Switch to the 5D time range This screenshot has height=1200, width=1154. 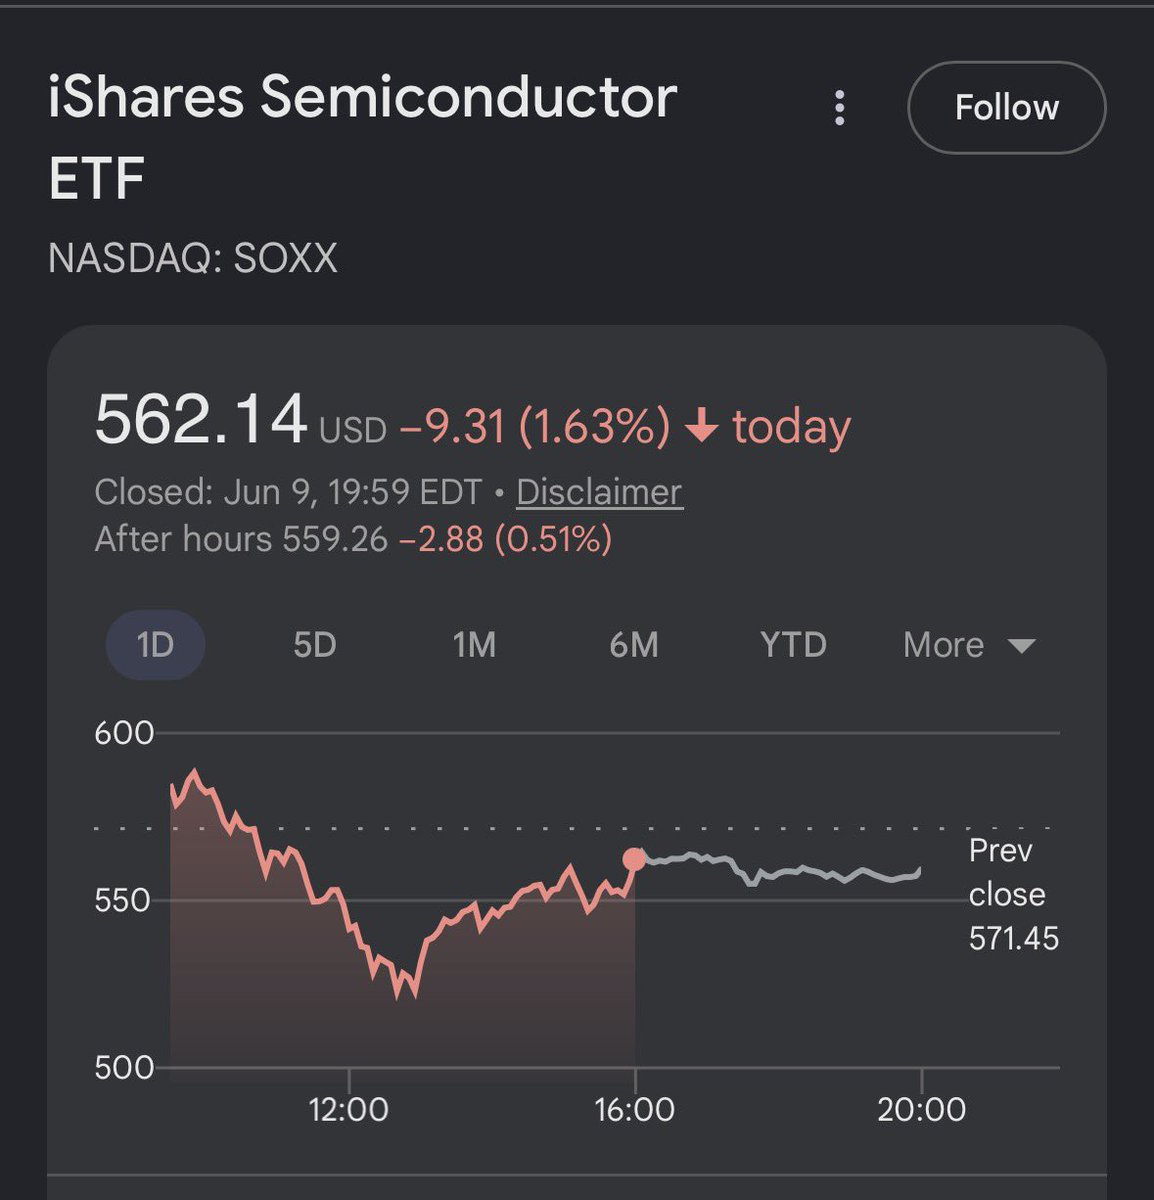tap(314, 645)
